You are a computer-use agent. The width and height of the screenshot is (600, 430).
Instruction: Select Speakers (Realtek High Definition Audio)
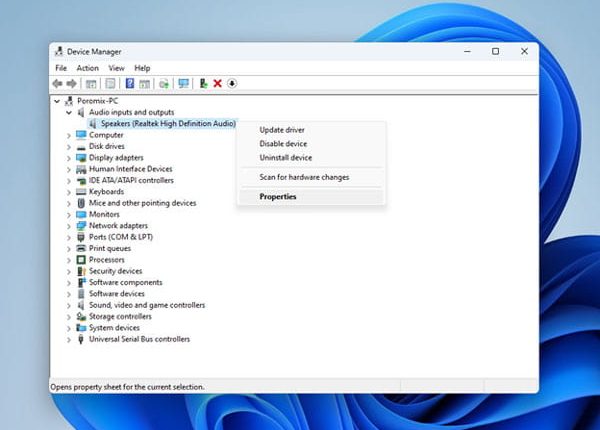(x=168, y=124)
